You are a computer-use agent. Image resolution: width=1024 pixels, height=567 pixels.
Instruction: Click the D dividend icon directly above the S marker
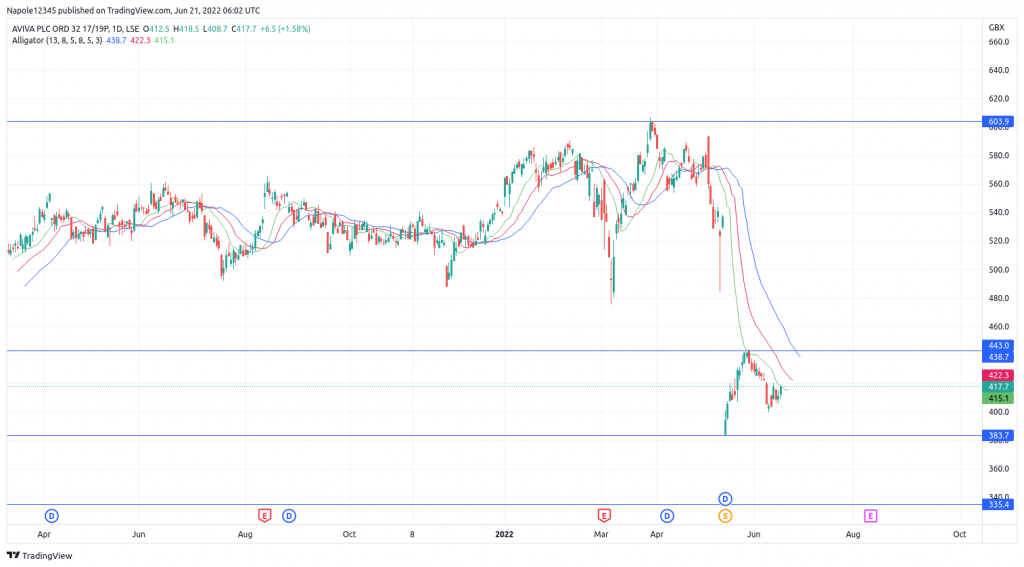click(x=725, y=499)
